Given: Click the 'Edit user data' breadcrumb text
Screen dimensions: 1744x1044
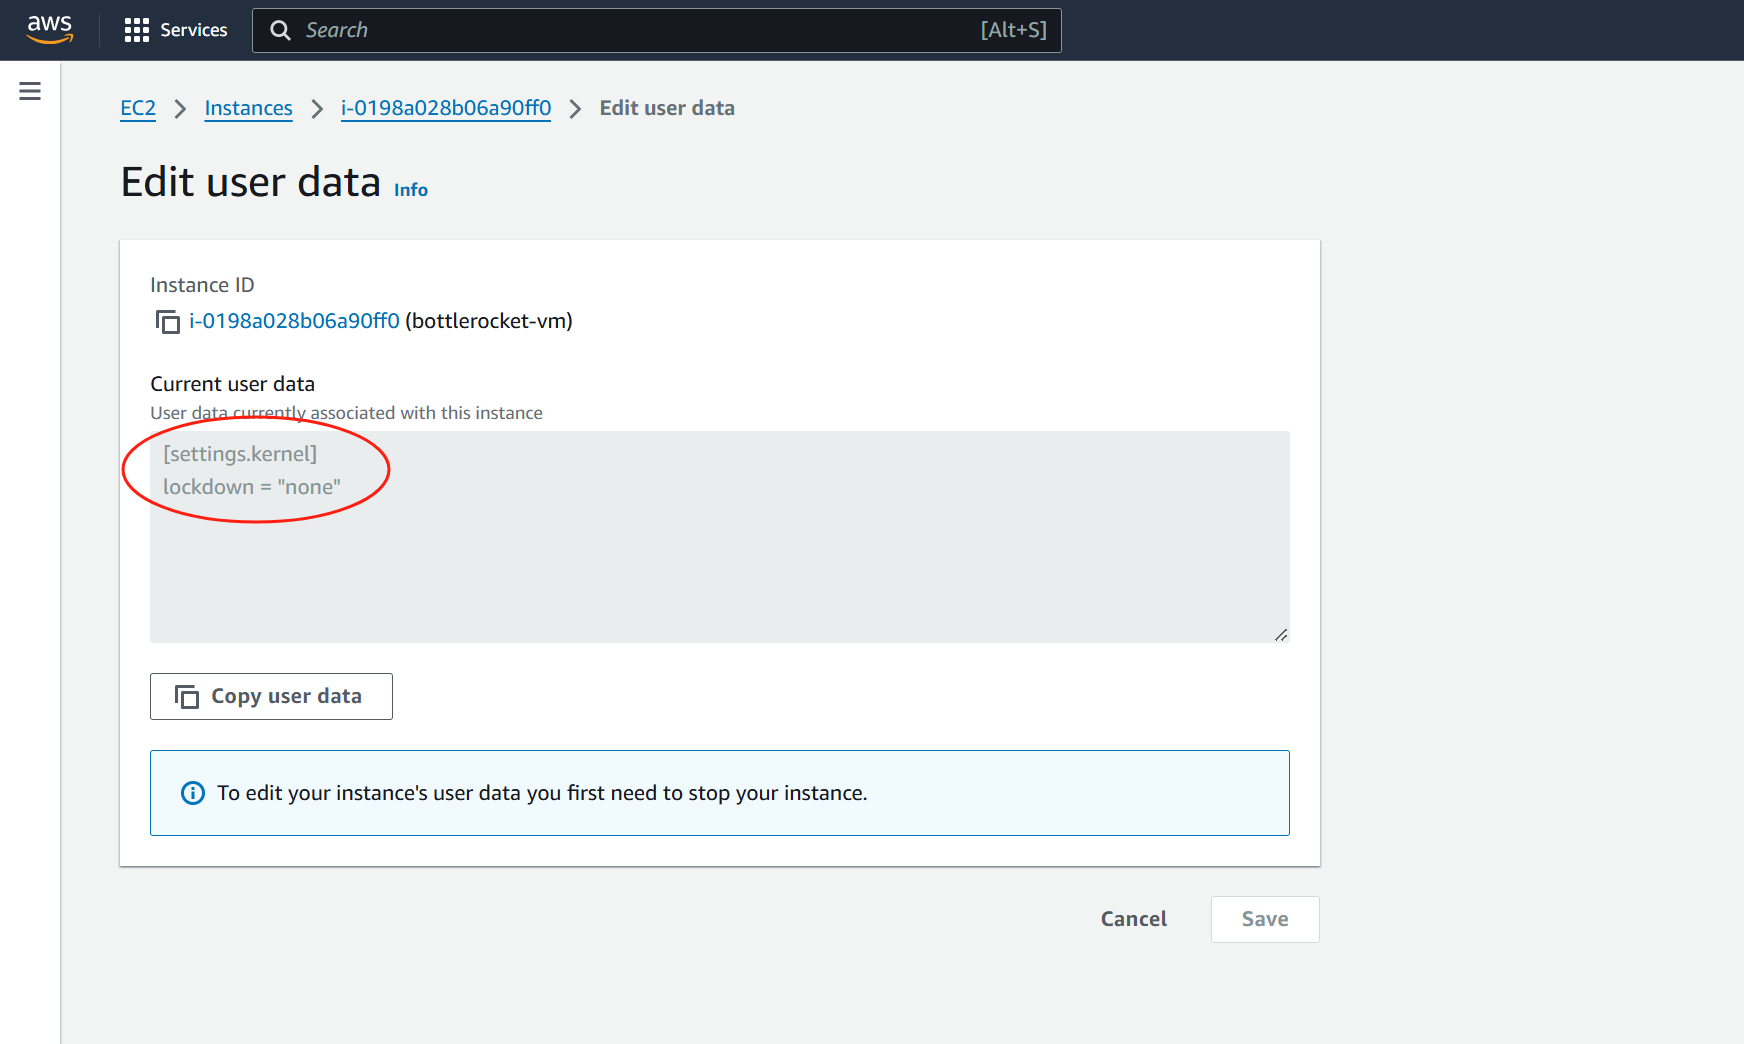Looking at the screenshot, I should pyautogui.click(x=667, y=108).
